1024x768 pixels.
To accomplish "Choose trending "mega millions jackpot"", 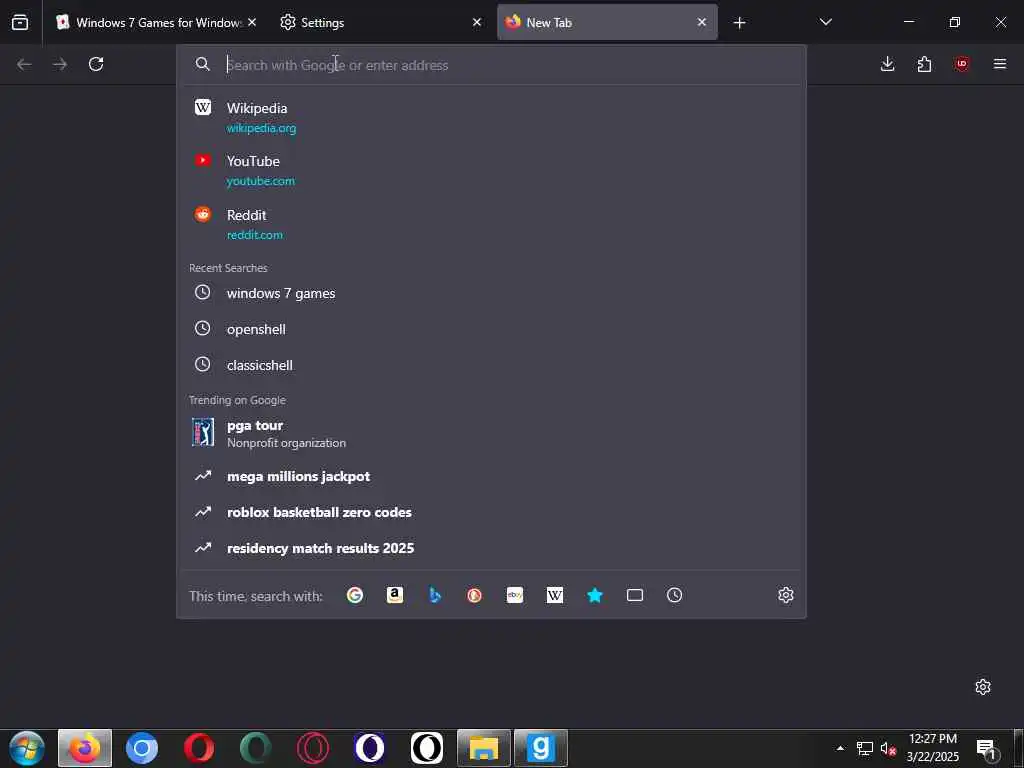I will (x=491, y=476).
